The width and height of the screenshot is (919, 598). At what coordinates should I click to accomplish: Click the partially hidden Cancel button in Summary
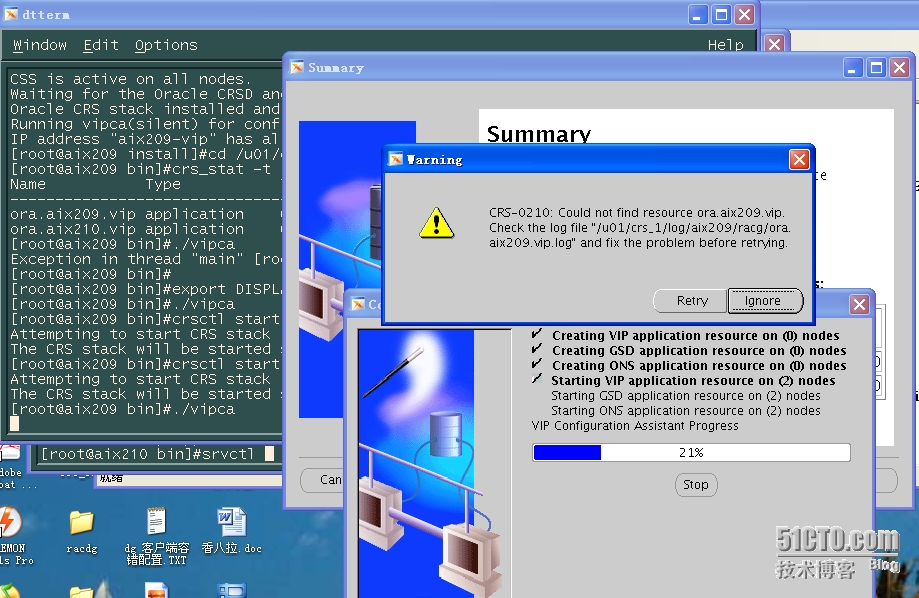tap(322, 480)
